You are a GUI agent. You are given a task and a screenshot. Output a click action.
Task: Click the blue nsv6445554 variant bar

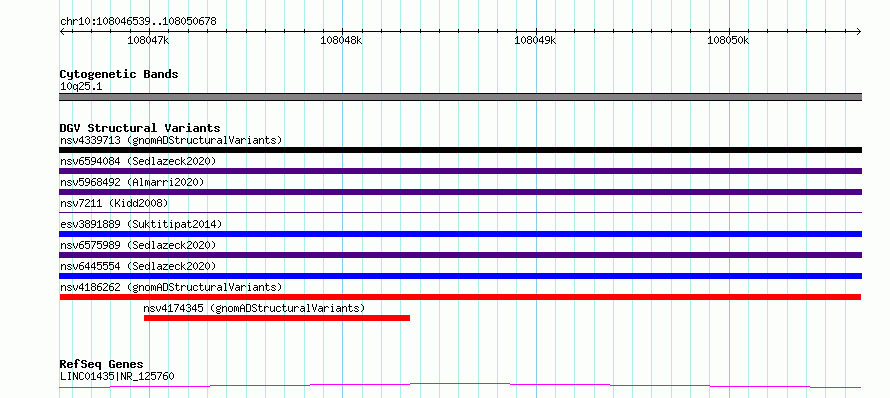pos(460,276)
